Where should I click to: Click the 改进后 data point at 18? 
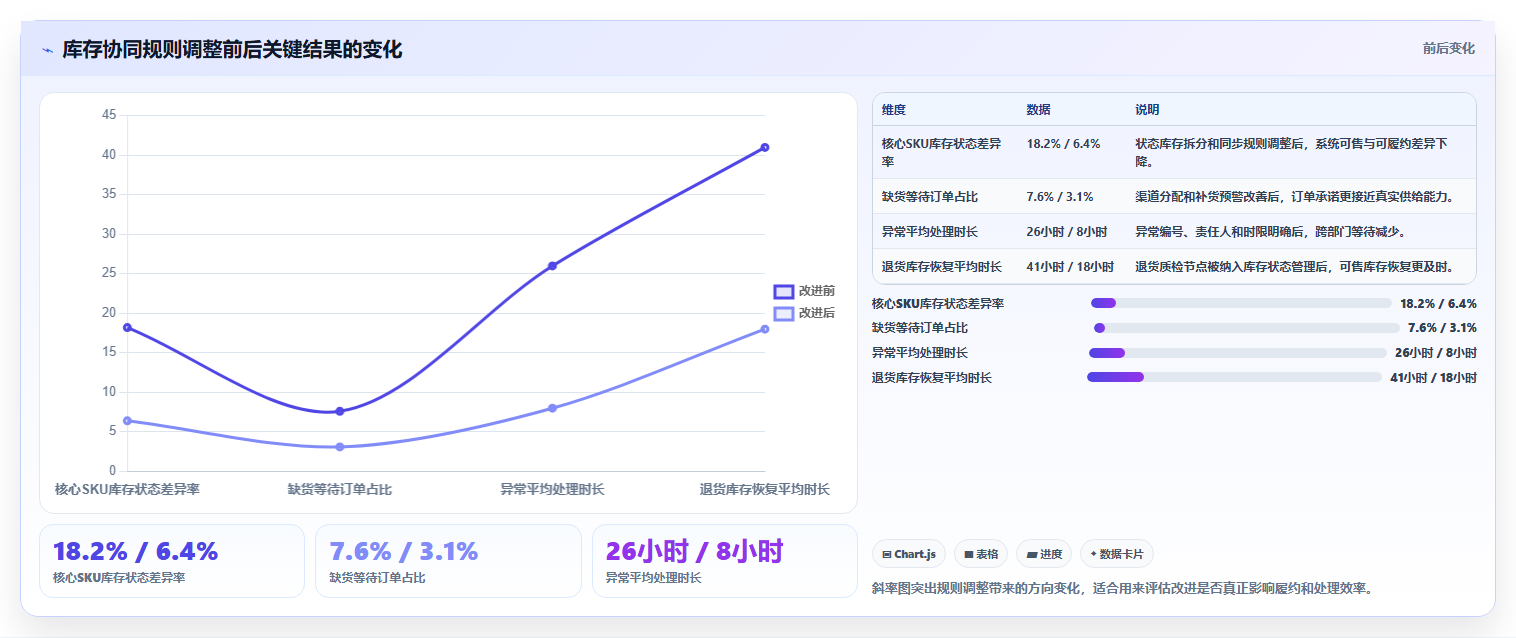click(765, 329)
